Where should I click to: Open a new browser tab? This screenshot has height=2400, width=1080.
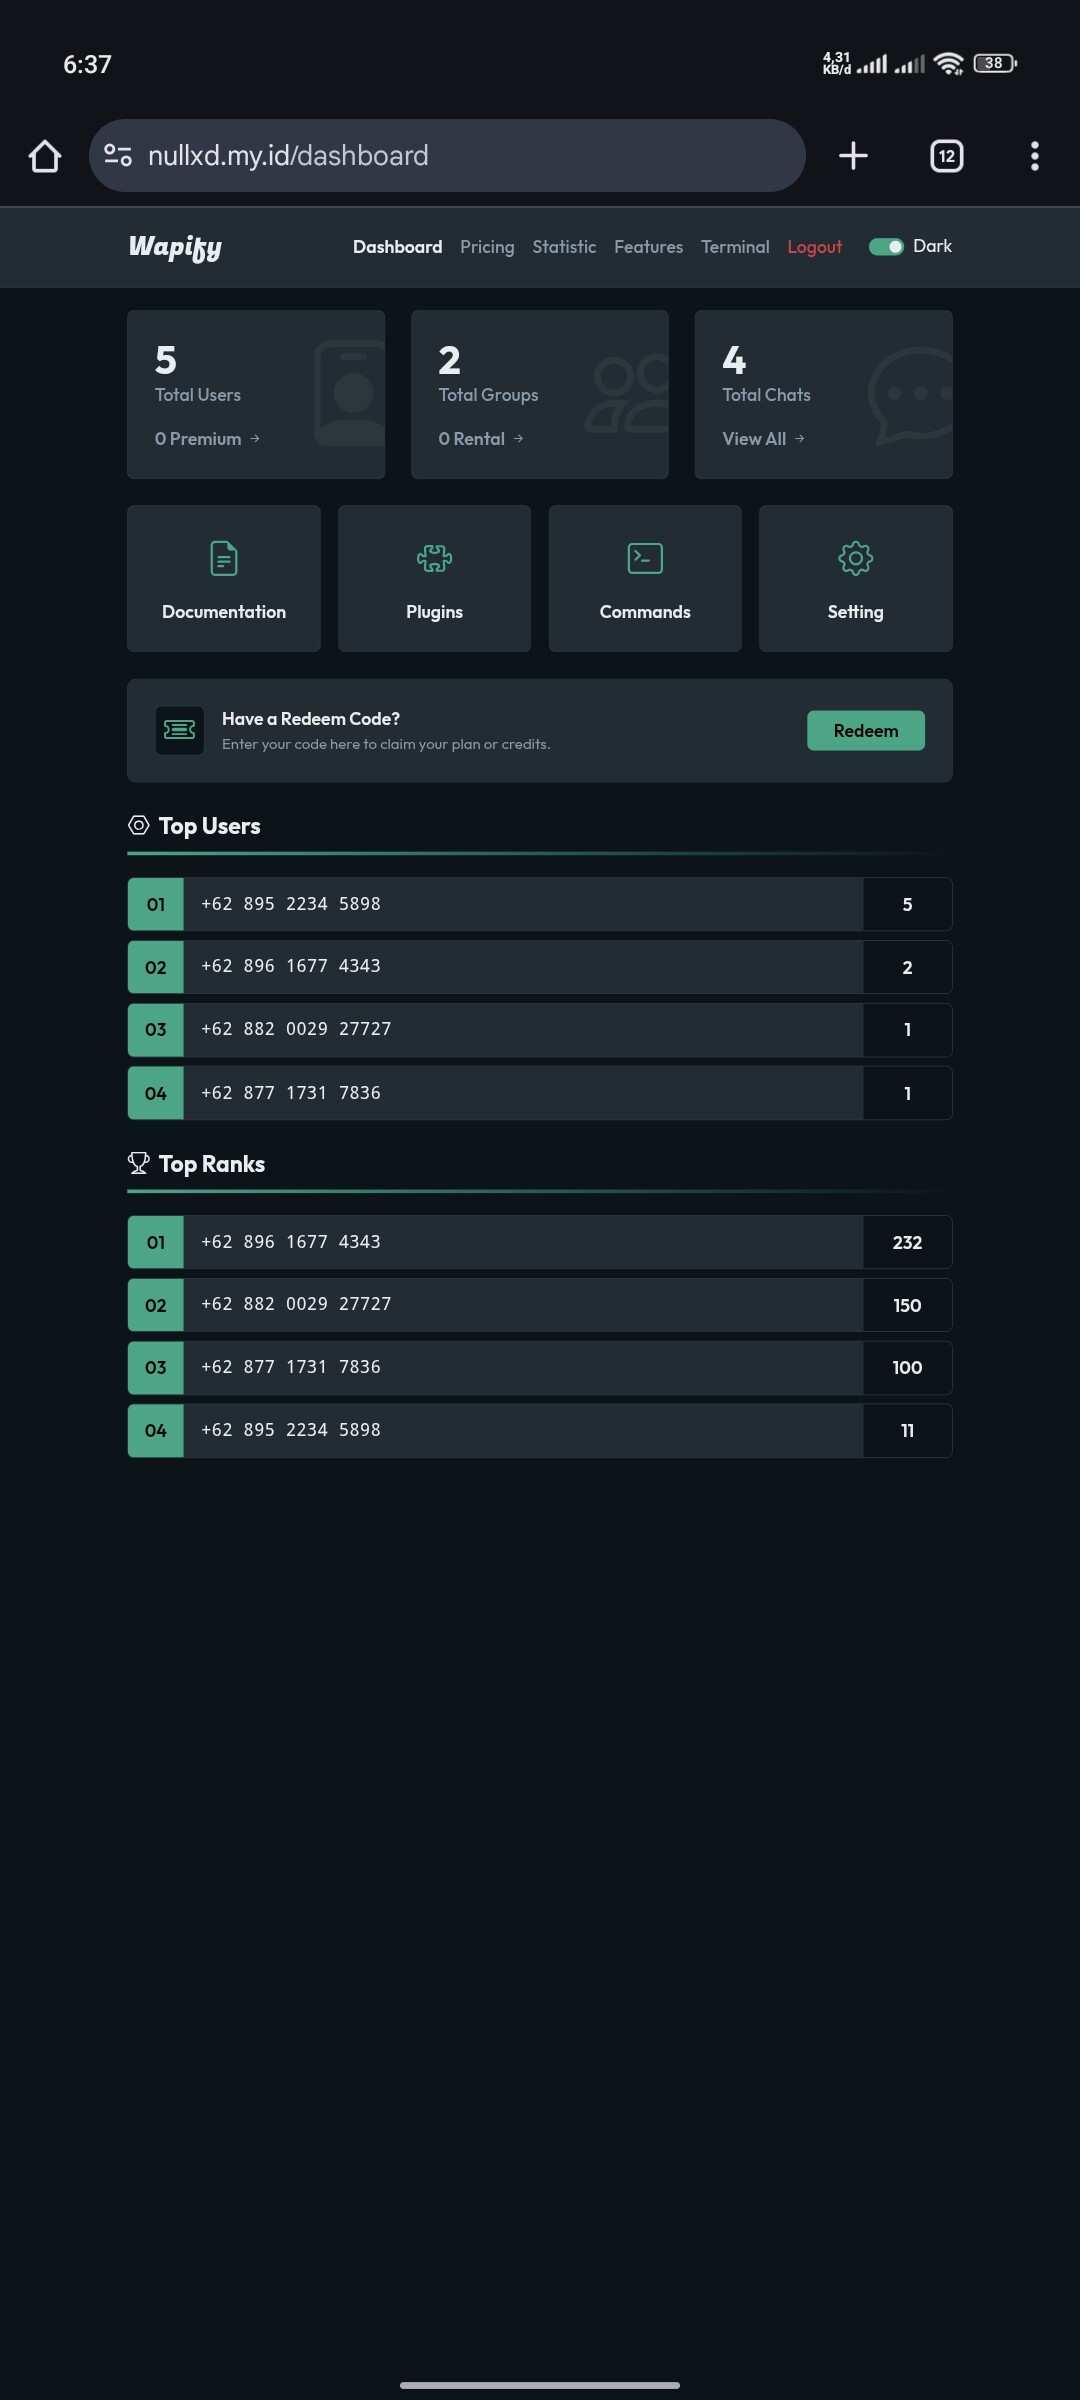point(853,156)
